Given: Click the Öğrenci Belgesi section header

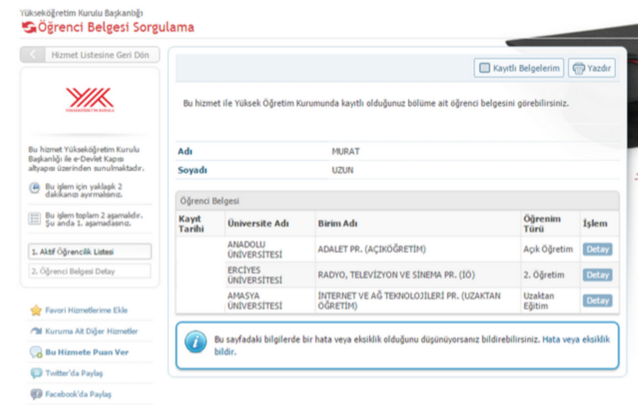Looking at the screenshot, I should pyautogui.click(x=397, y=201).
